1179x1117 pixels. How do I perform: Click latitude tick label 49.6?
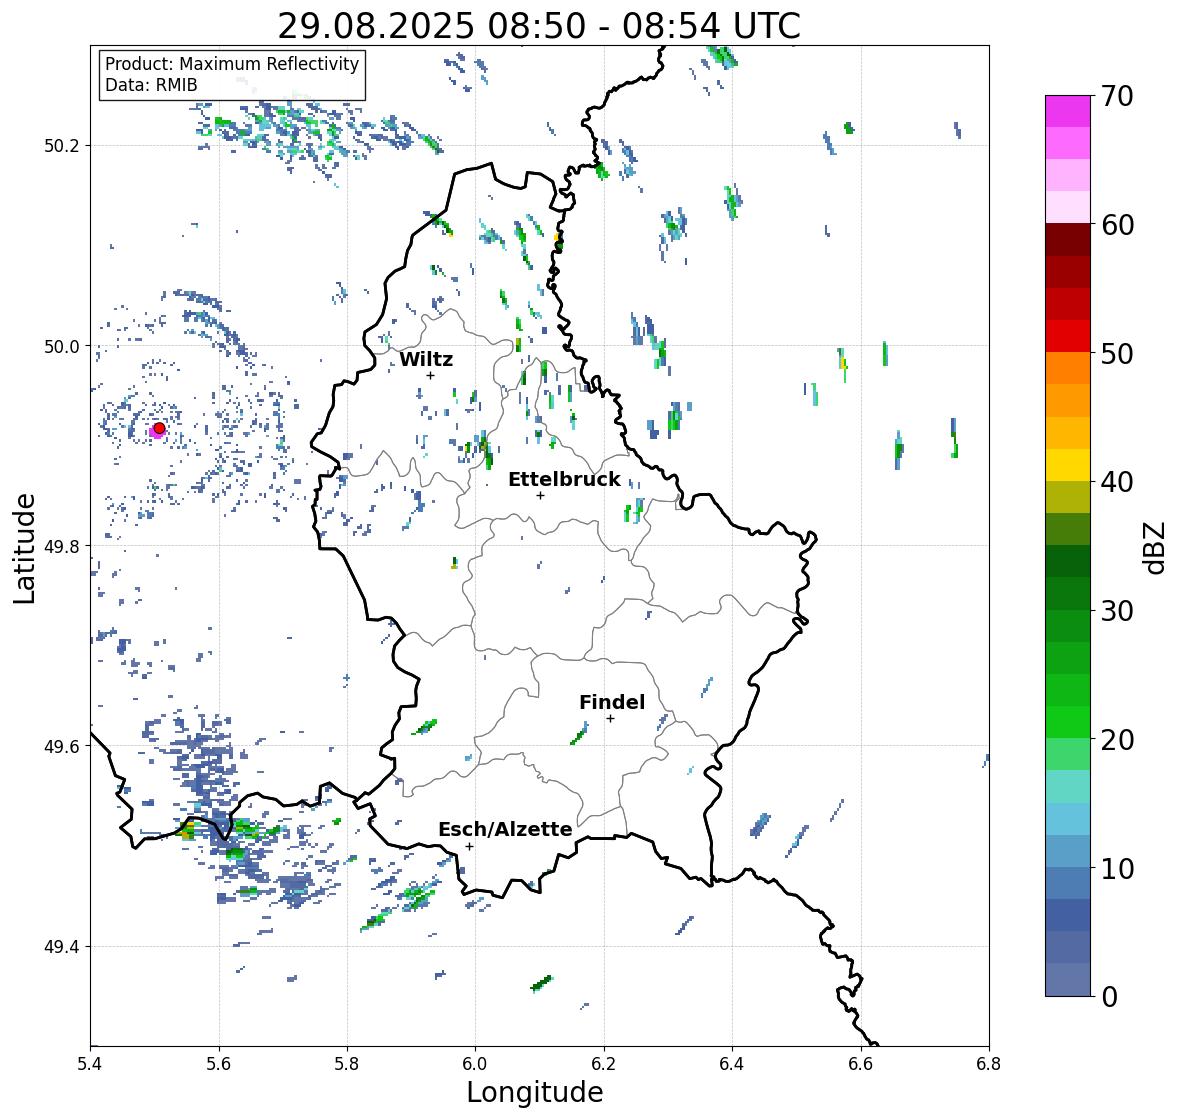pyautogui.click(x=62, y=746)
